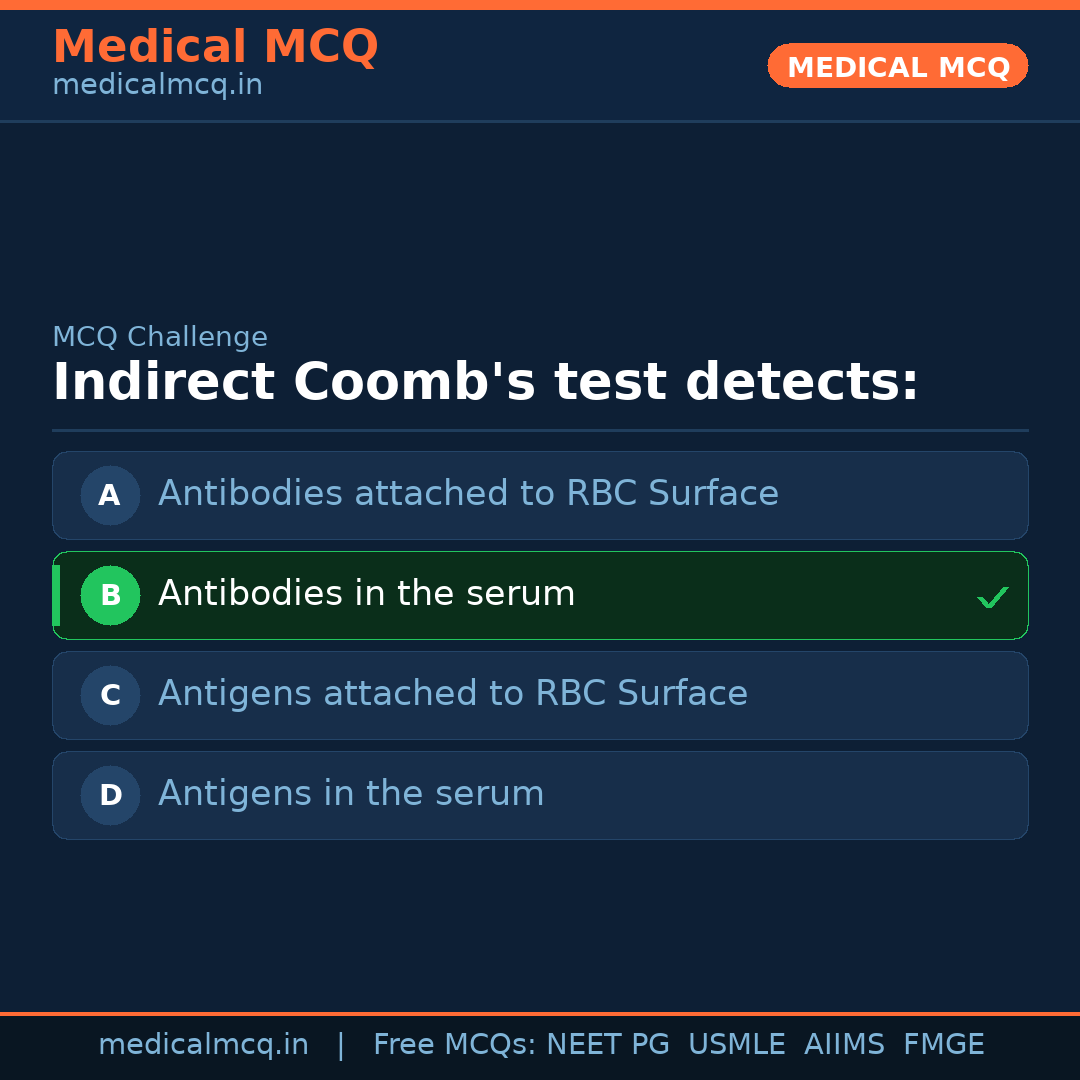Click the letter A circle badge
This screenshot has width=1080, height=1080.
[110, 495]
